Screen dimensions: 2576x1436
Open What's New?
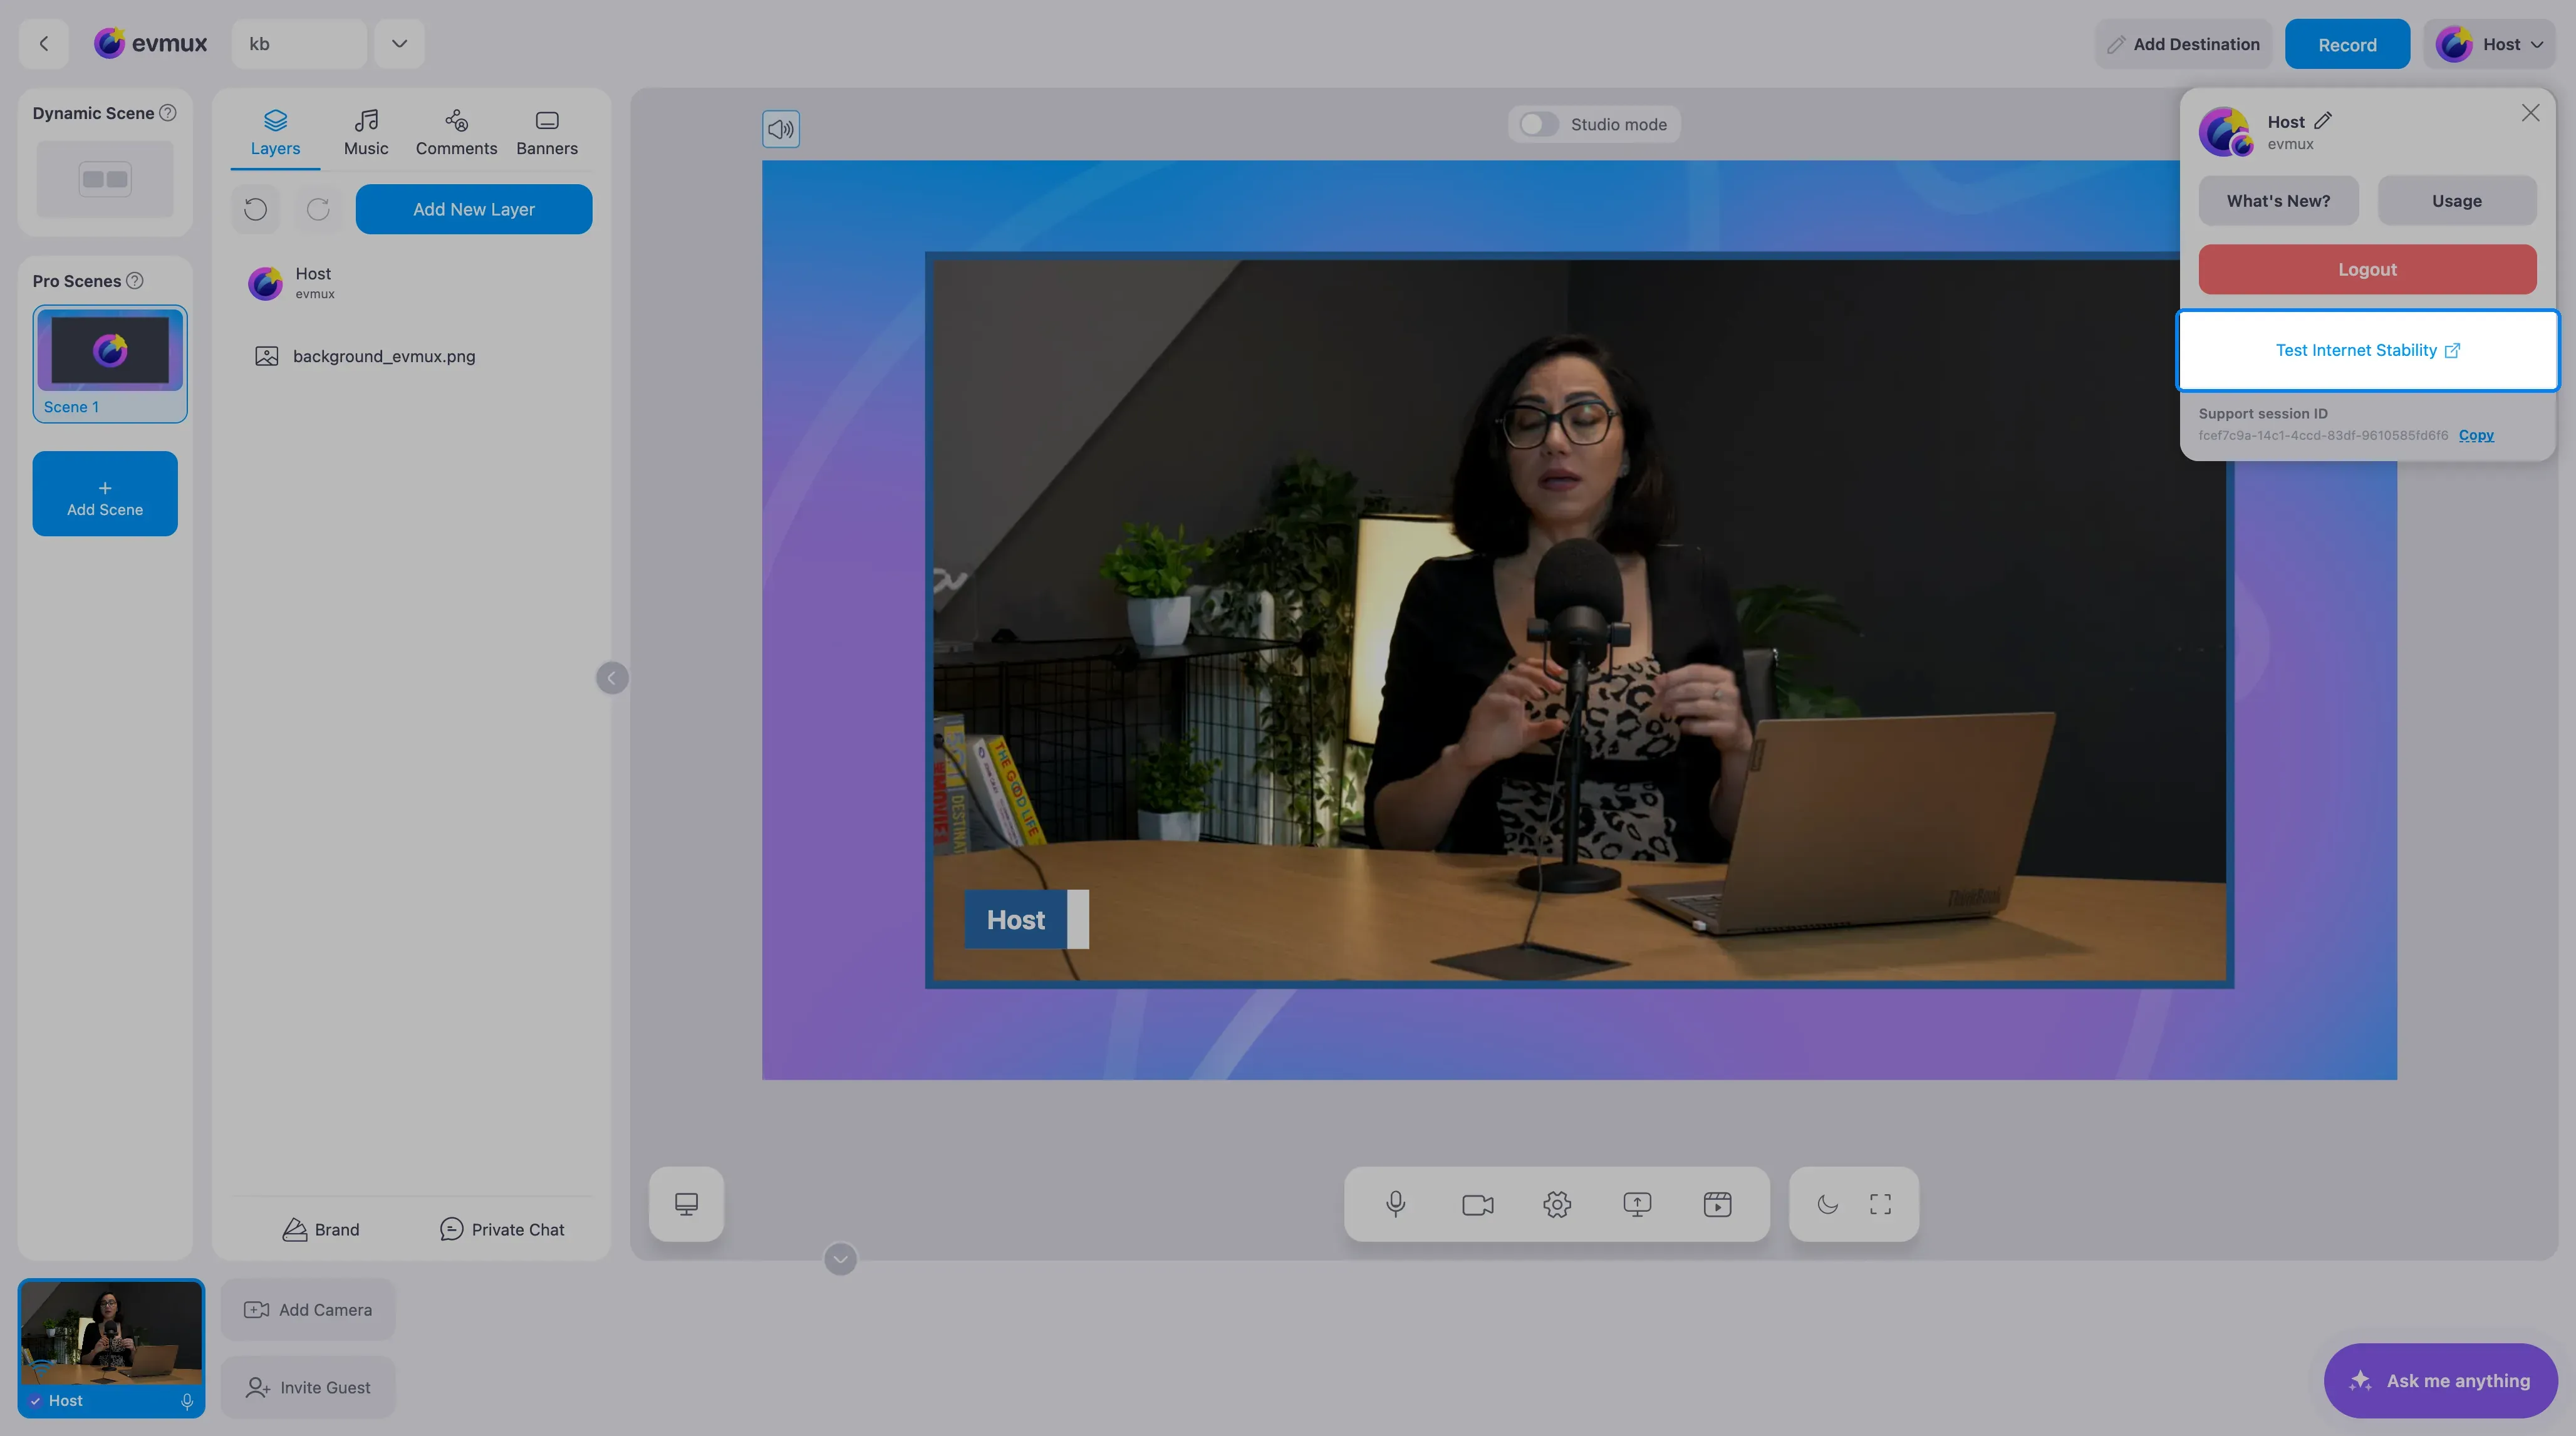(x=2278, y=201)
